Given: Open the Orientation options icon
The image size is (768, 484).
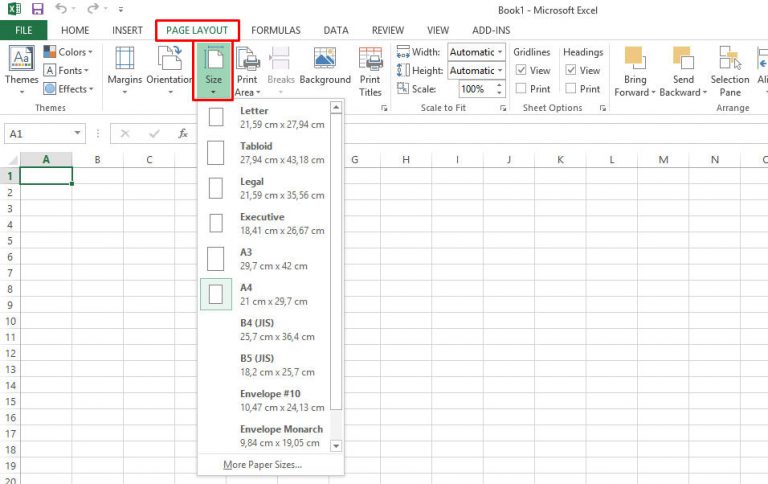Looking at the screenshot, I should point(169,60).
